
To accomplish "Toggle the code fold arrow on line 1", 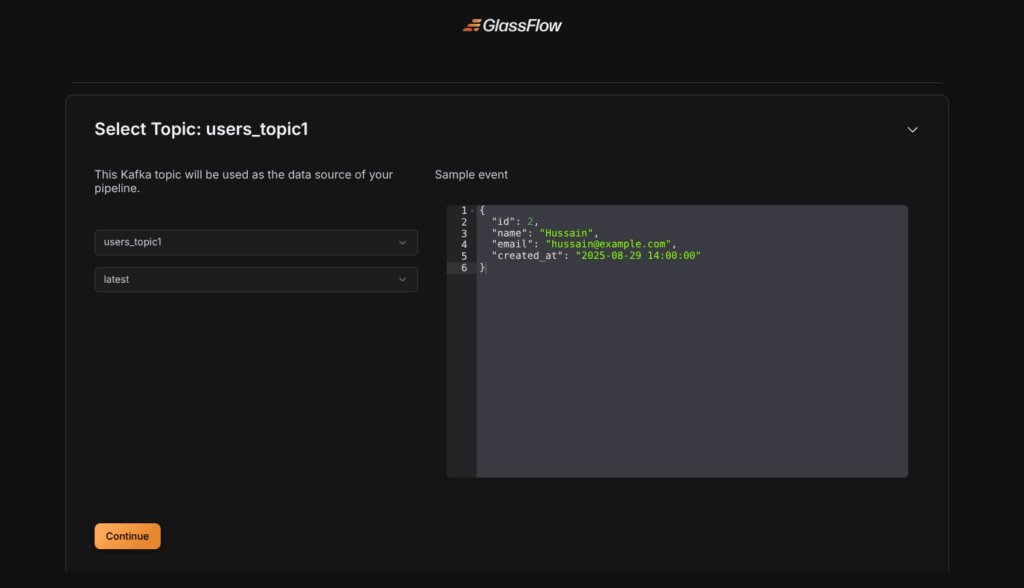I will pyautogui.click(x=473, y=210).
